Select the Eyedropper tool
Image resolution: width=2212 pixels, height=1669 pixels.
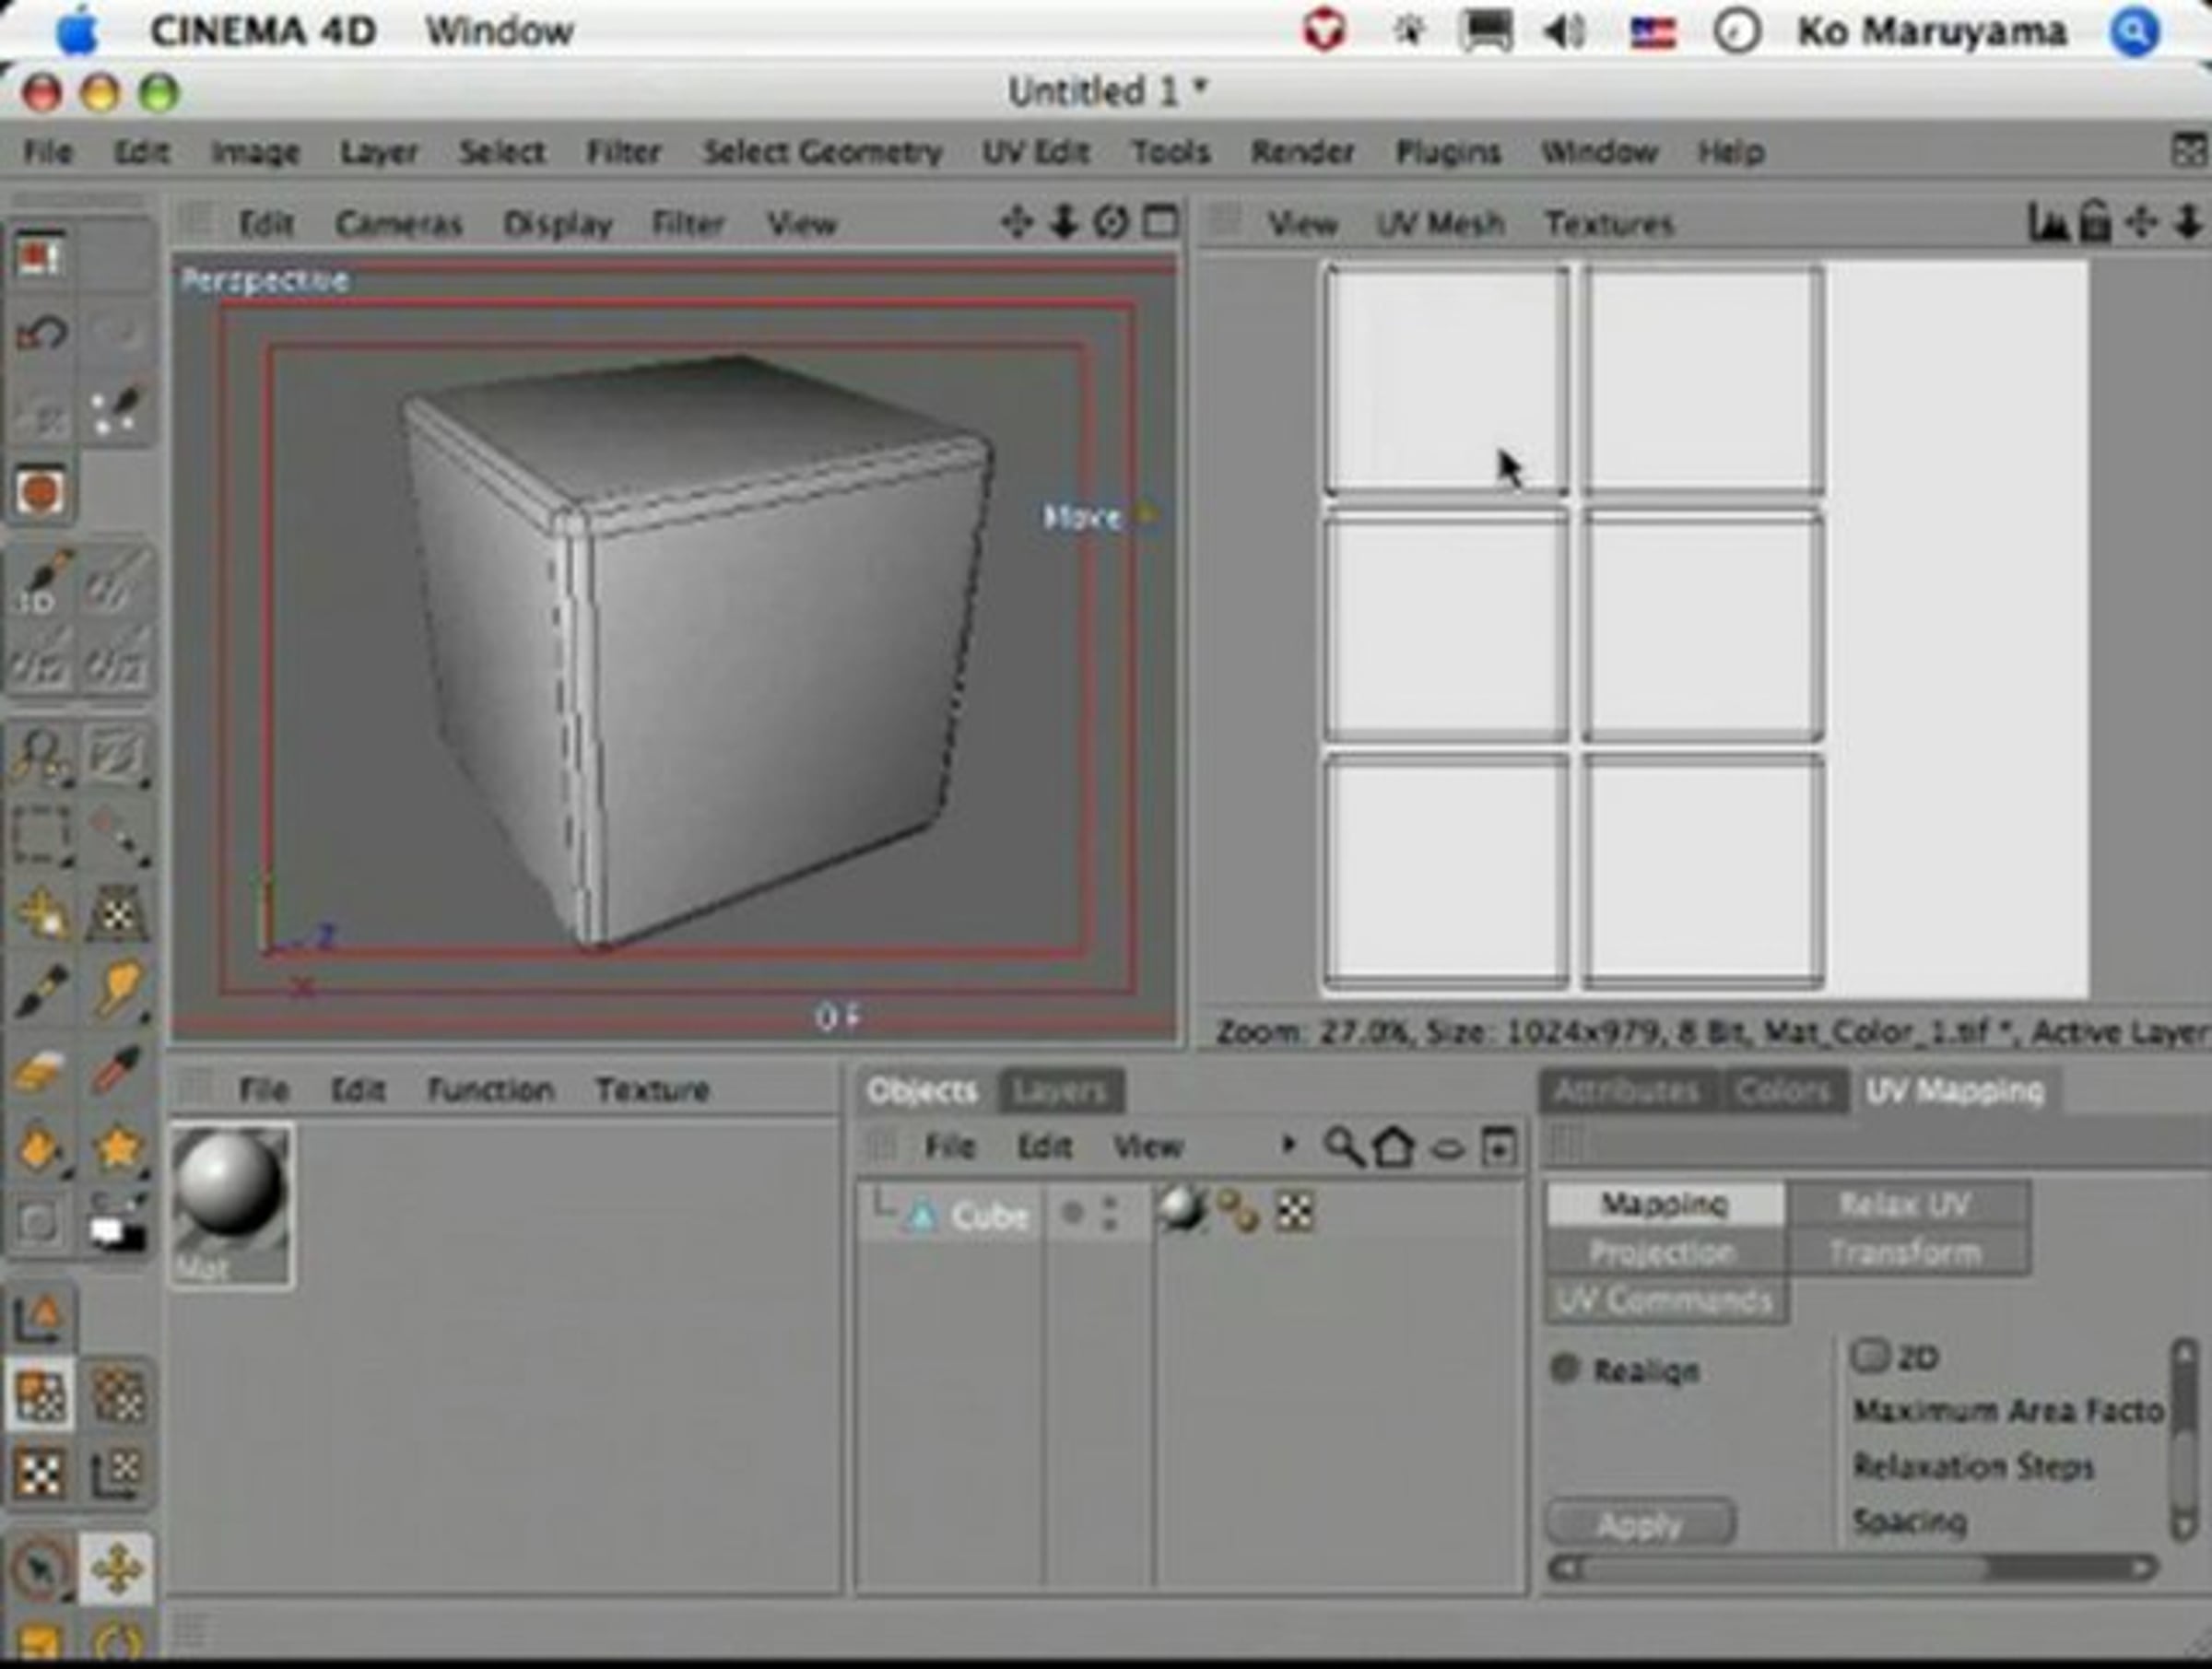(117, 1070)
